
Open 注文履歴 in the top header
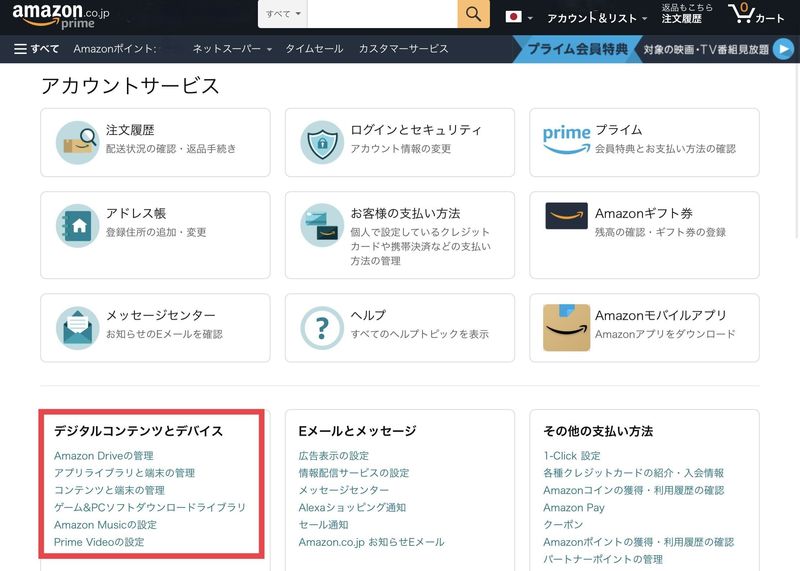click(x=682, y=19)
